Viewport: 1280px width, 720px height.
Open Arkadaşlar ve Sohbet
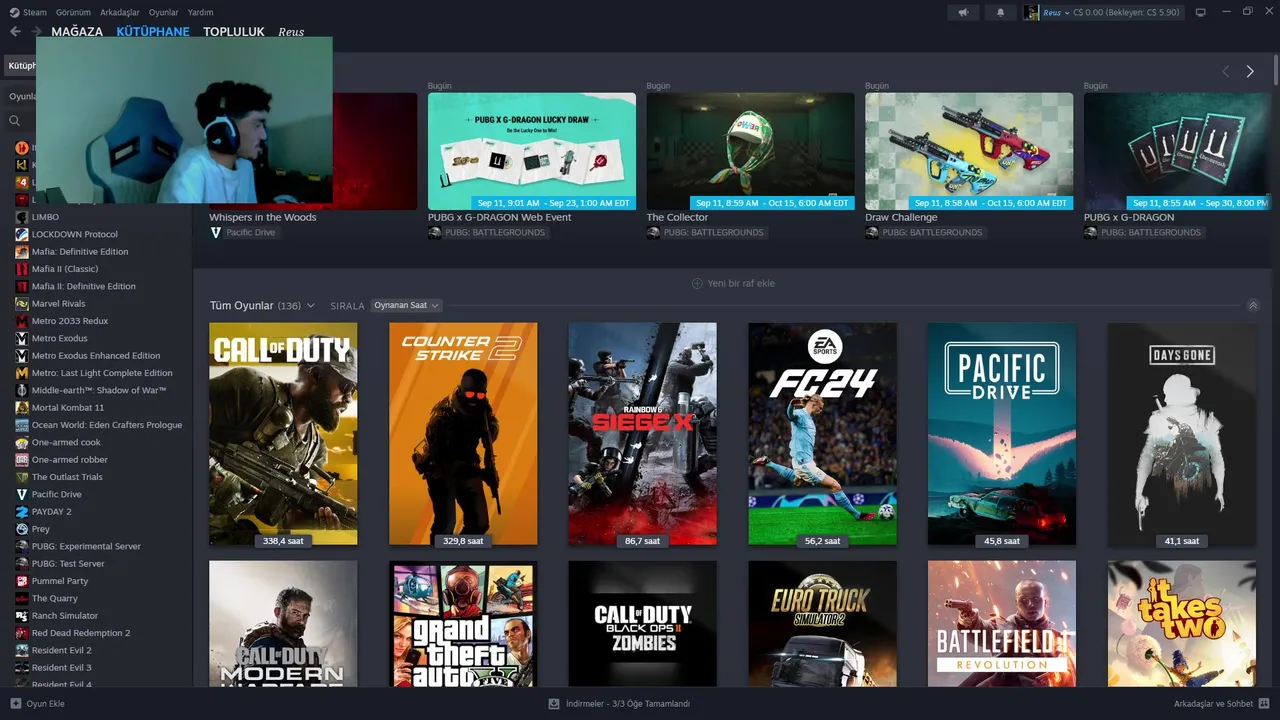pos(1222,703)
